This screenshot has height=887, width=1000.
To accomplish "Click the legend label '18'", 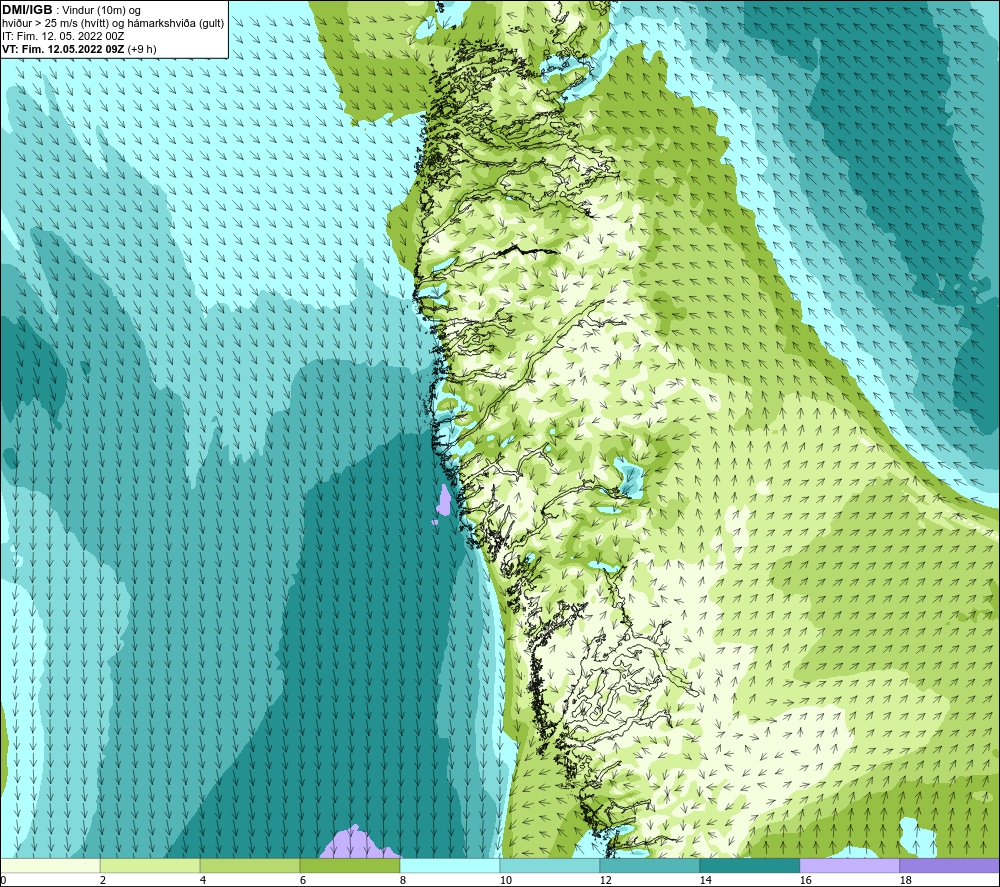I will (905, 881).
